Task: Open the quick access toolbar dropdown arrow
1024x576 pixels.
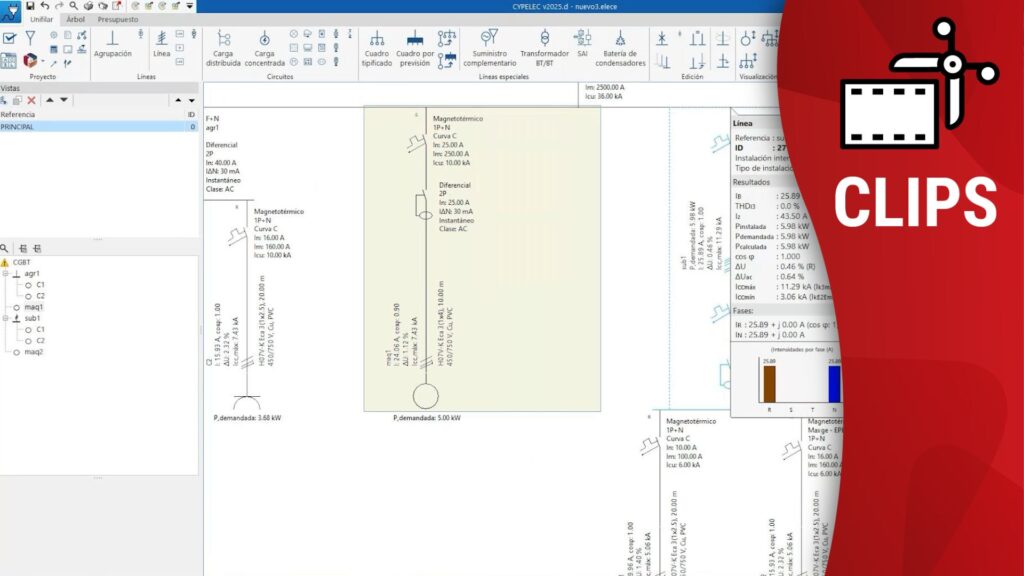Action: pos(190,6)
